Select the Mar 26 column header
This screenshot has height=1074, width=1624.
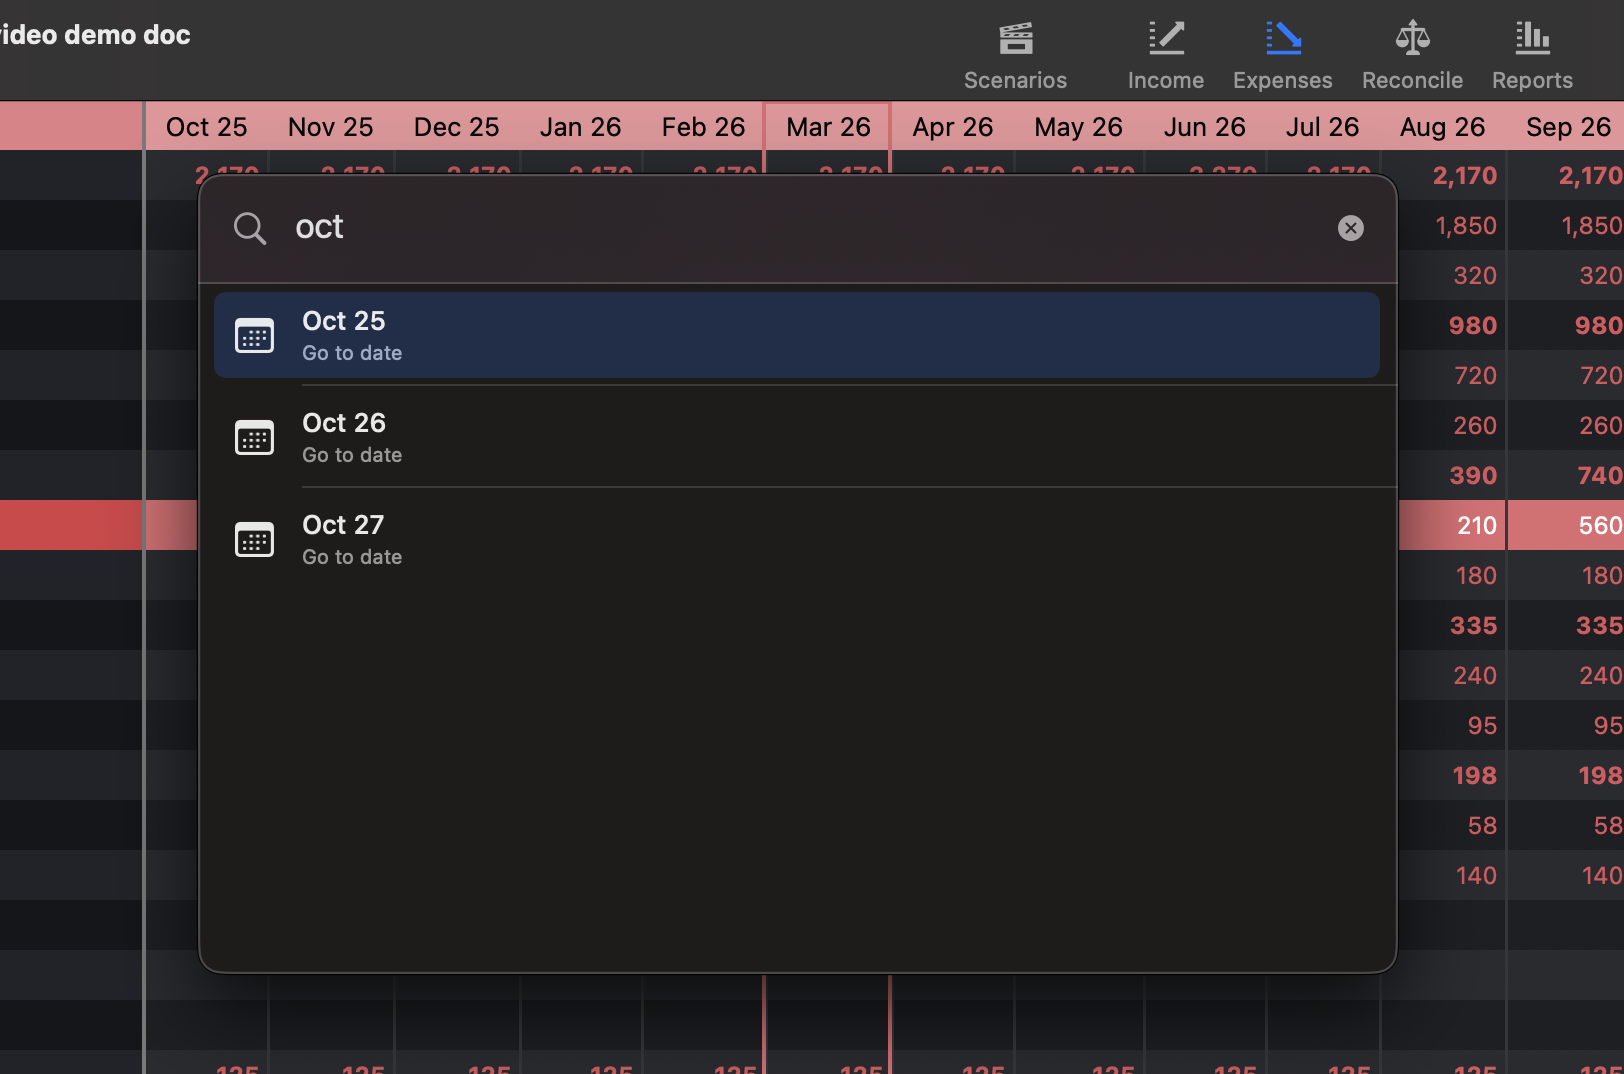(827, 127)
